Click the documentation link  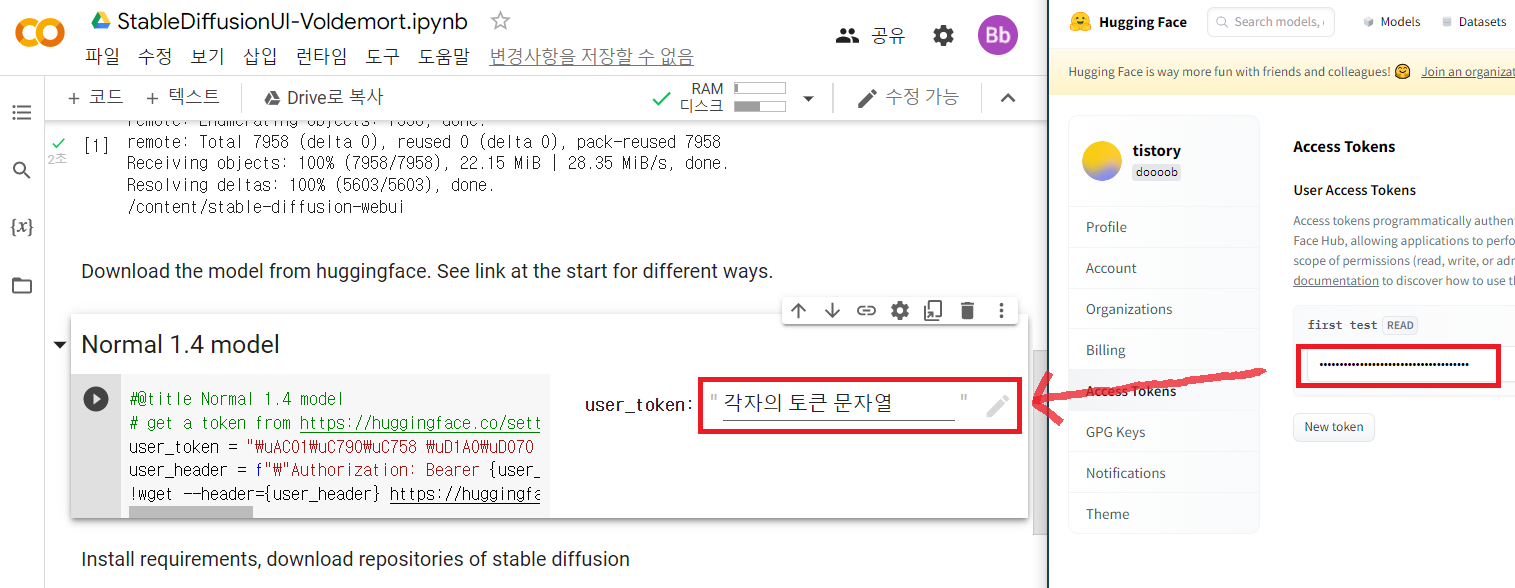[x=1336, y=281]
